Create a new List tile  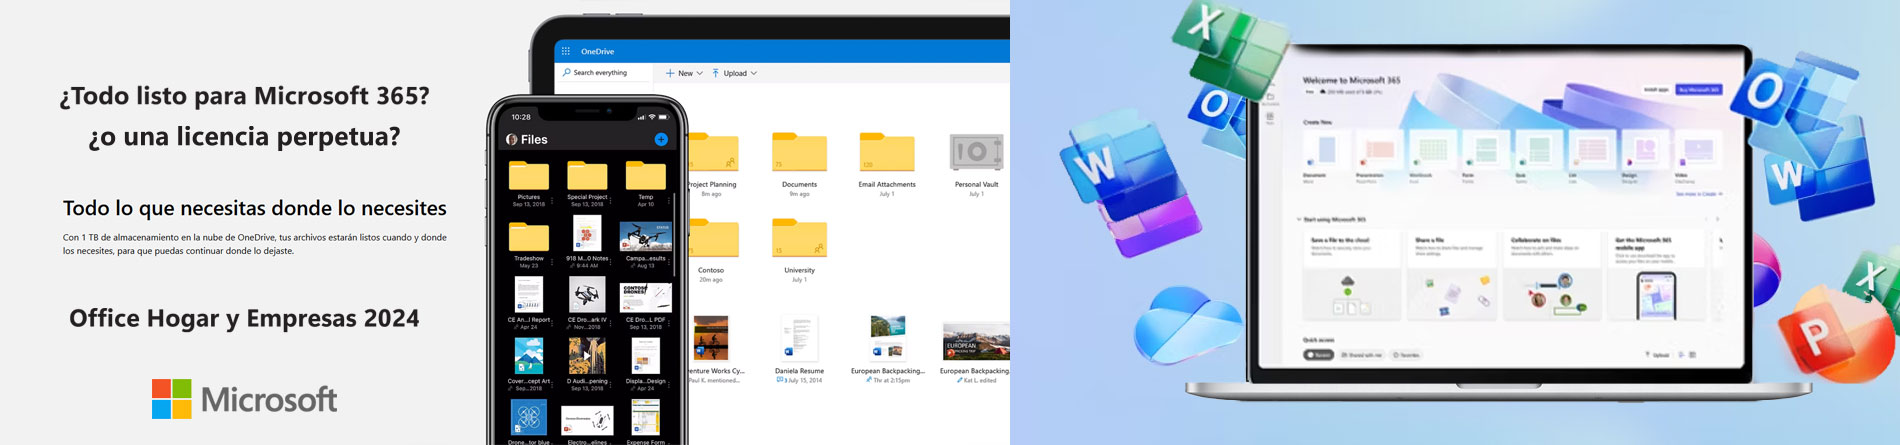coord(1593,151)
